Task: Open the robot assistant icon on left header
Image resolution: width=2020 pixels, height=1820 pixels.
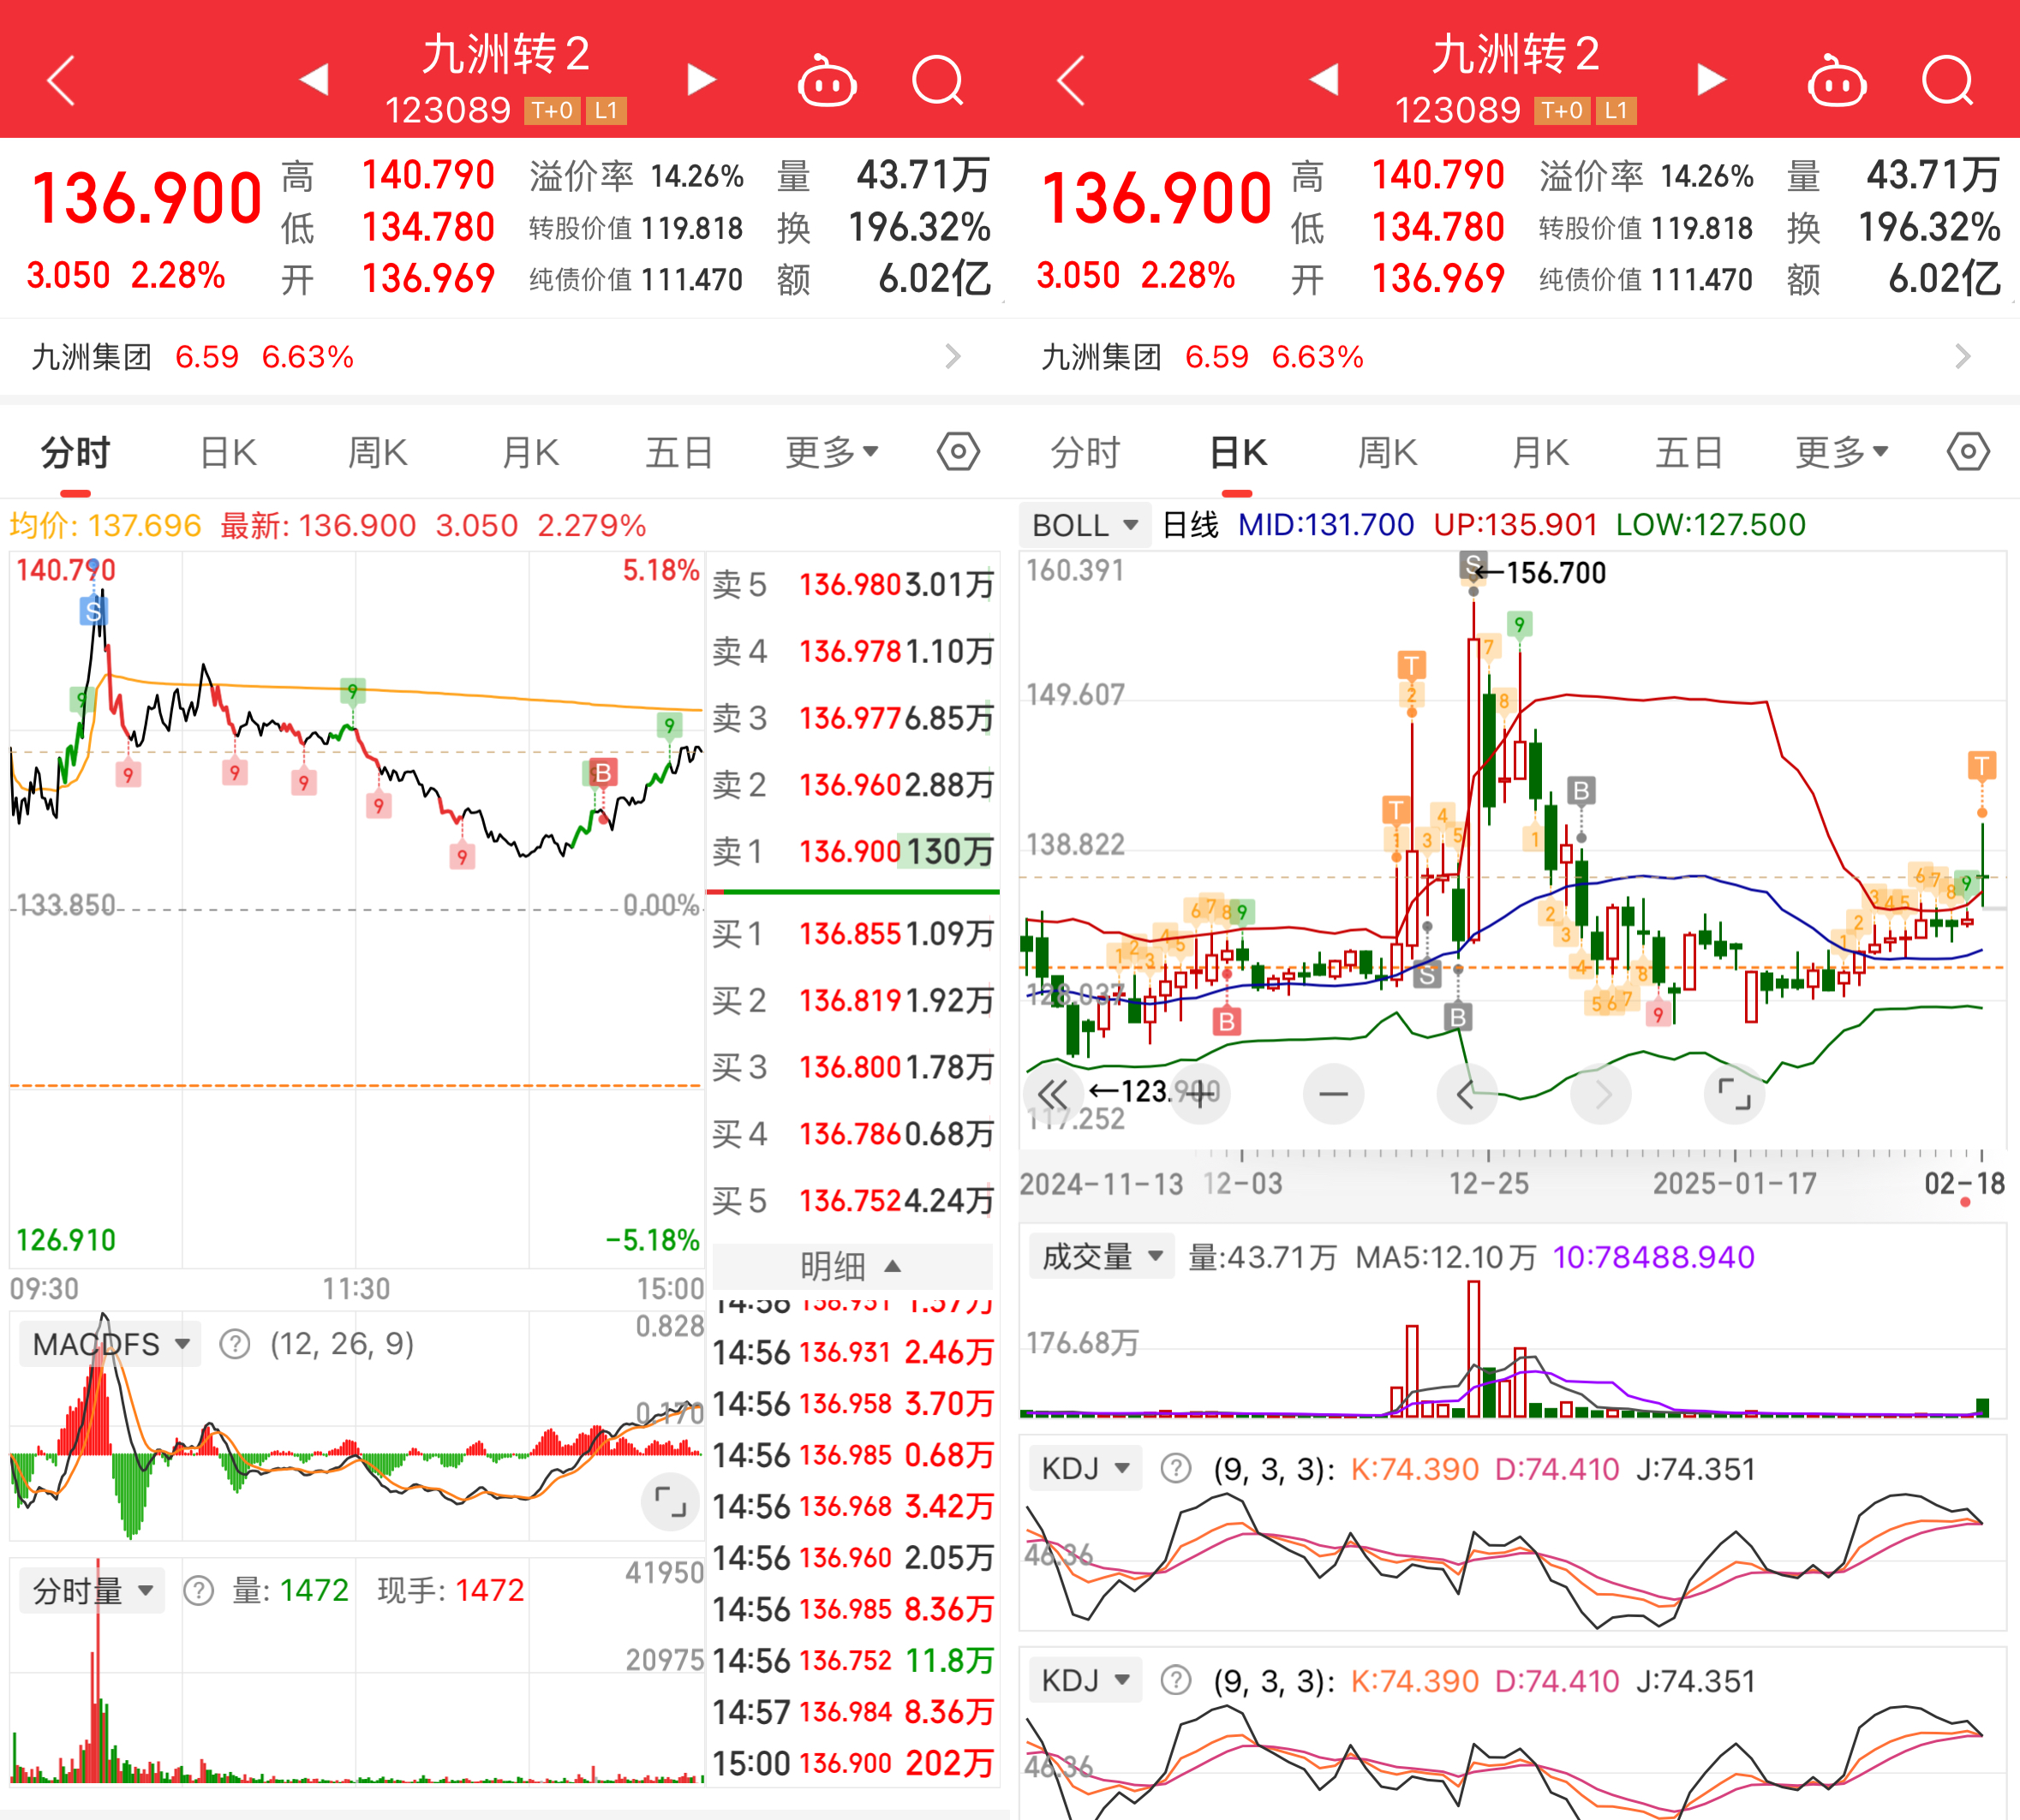Action: (826, 81)
